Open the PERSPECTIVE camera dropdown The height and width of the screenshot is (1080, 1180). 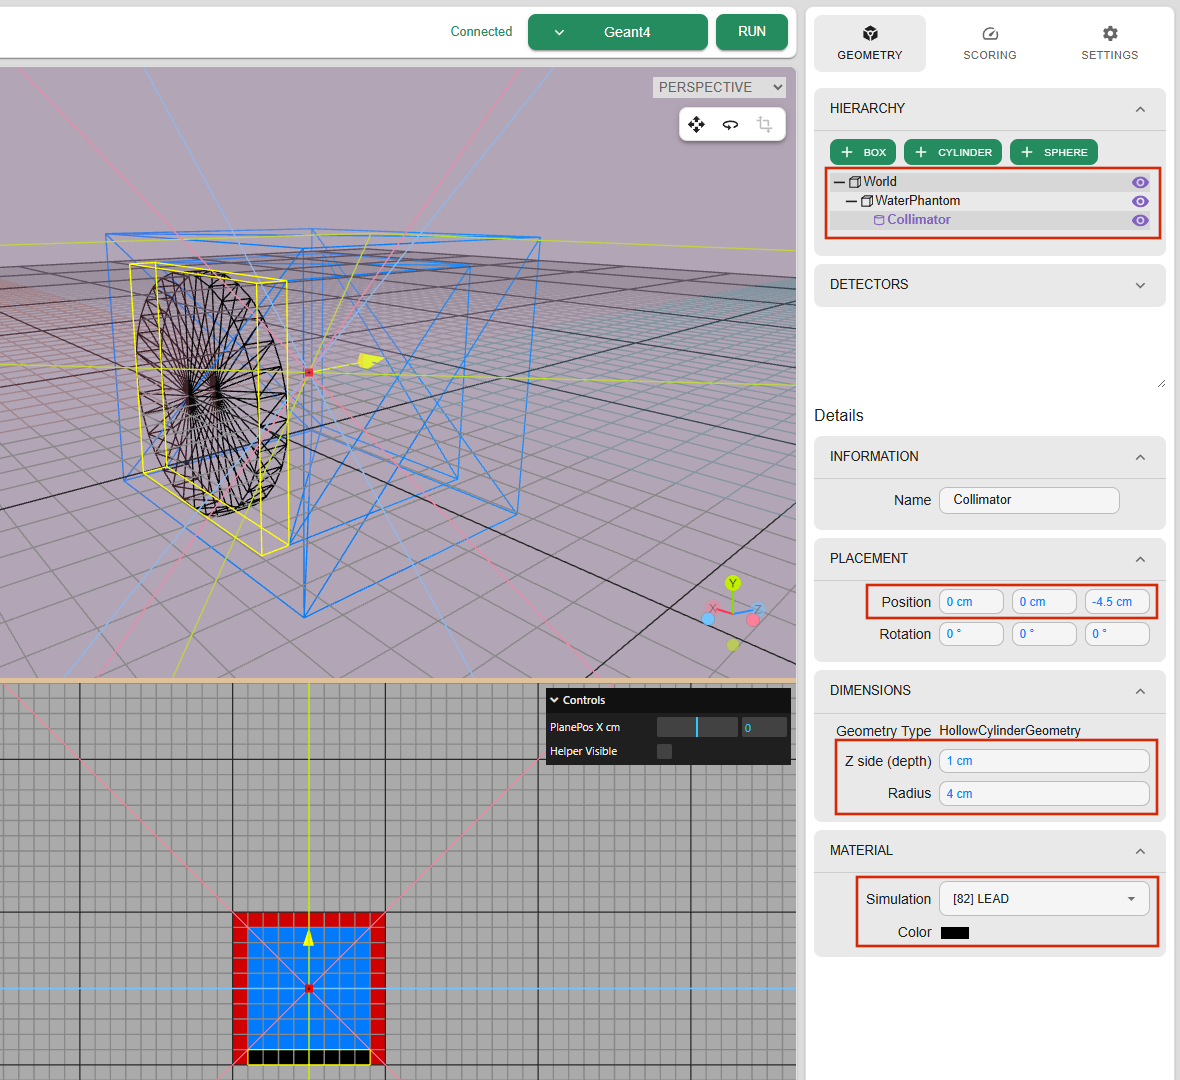[x=719, y=87]
